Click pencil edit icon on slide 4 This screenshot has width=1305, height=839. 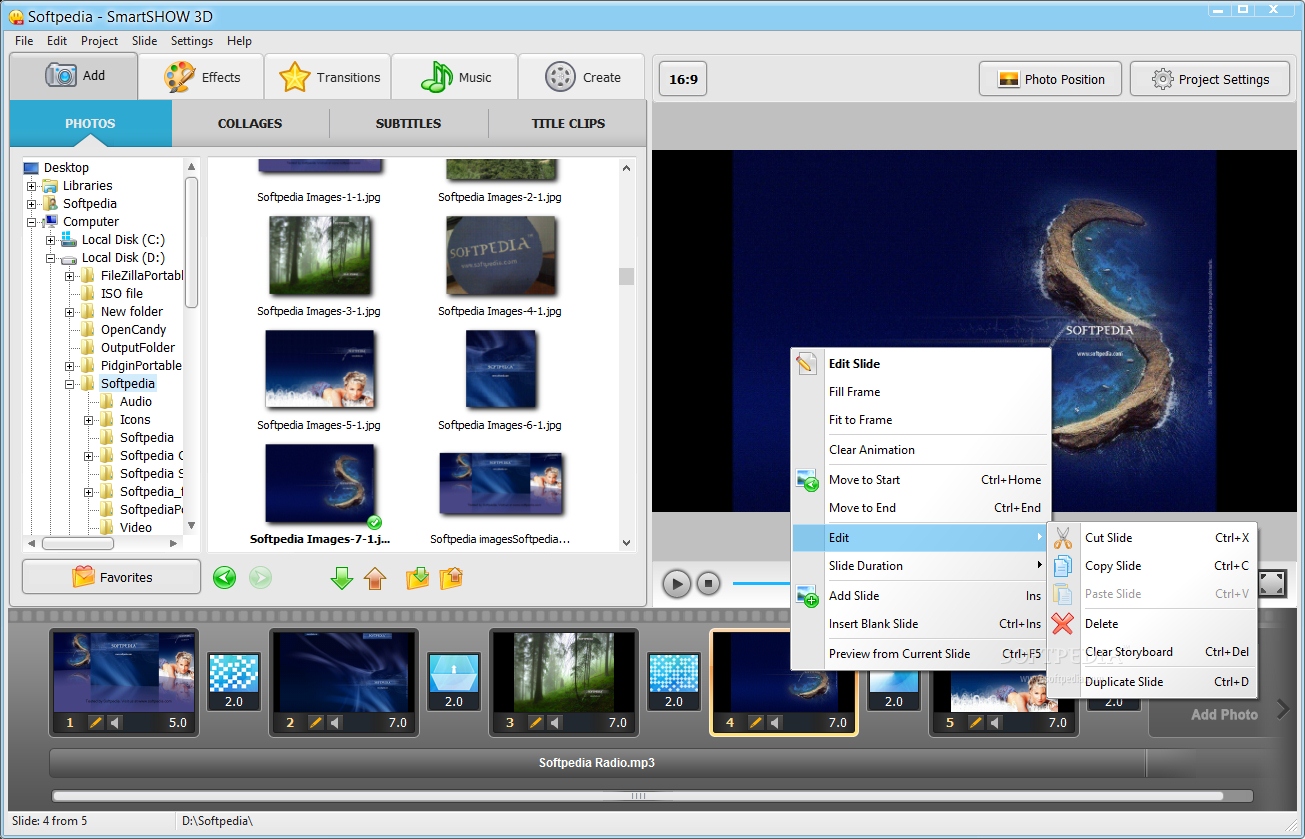pyautogui.click(x=756, y=722)
